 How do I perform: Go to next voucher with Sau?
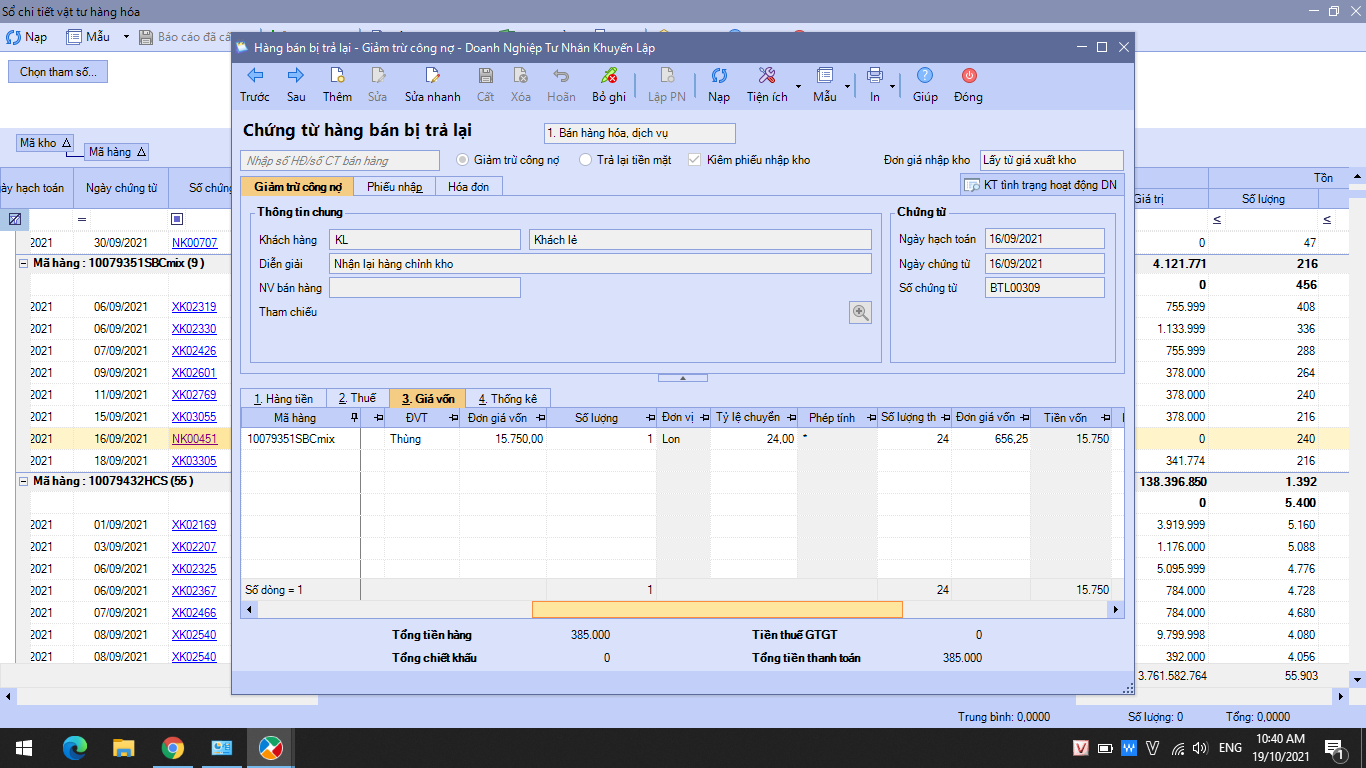coord(296,76)
